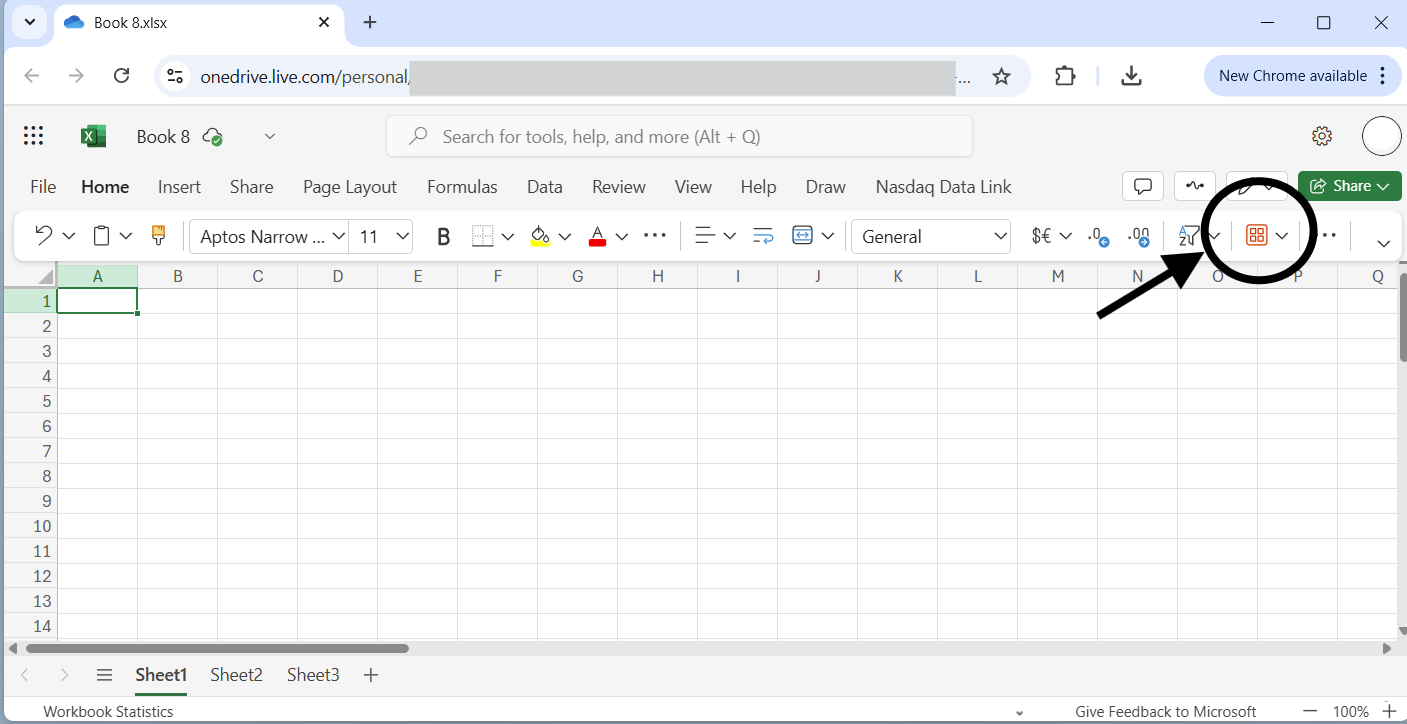Image resolution: width=1407 pixels, height=724 pixels.
Task: Open the General number format dropdown
Action: tap(931, 236)
